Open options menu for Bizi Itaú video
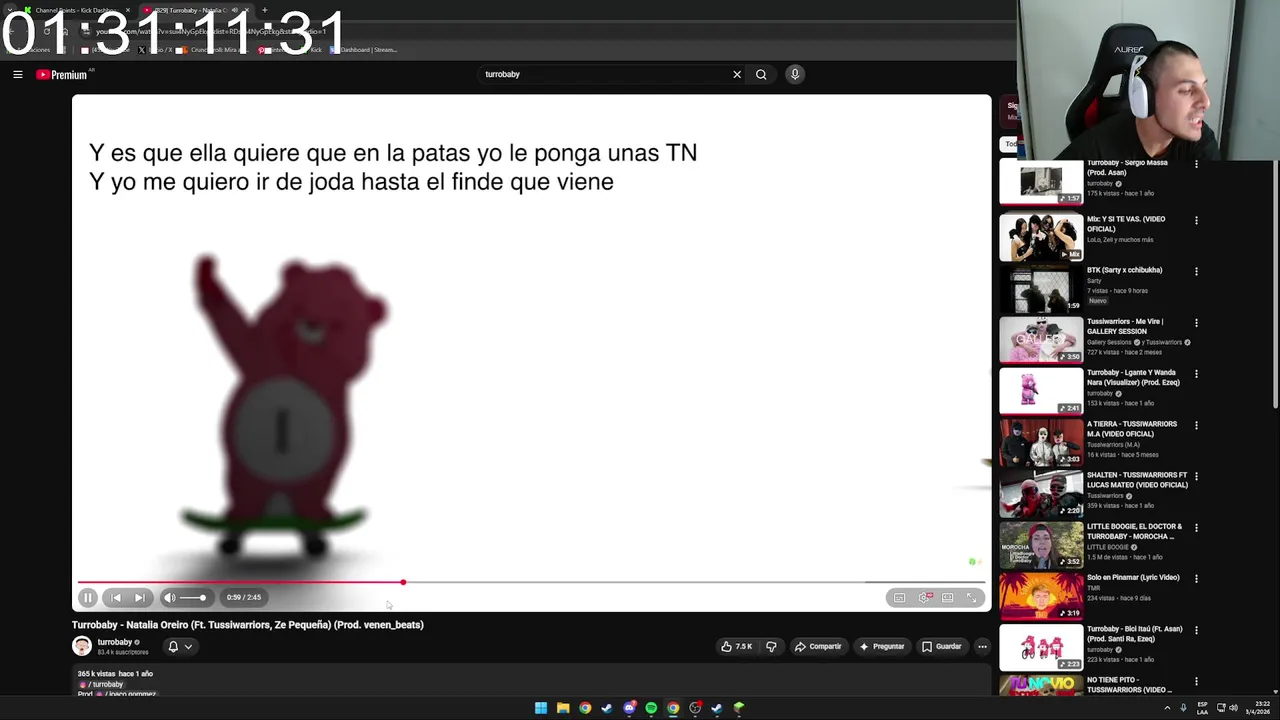 (x=1196, y=630)
